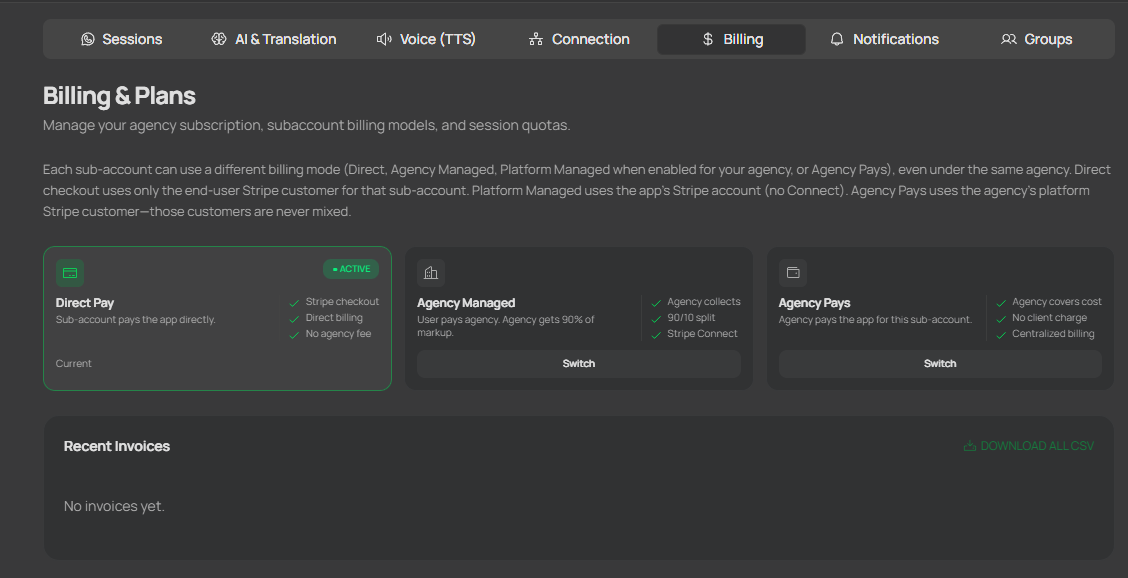Click the Billing & Plans heading
The height and width of the screenshot is (578, 1128).
coord(119,96)
